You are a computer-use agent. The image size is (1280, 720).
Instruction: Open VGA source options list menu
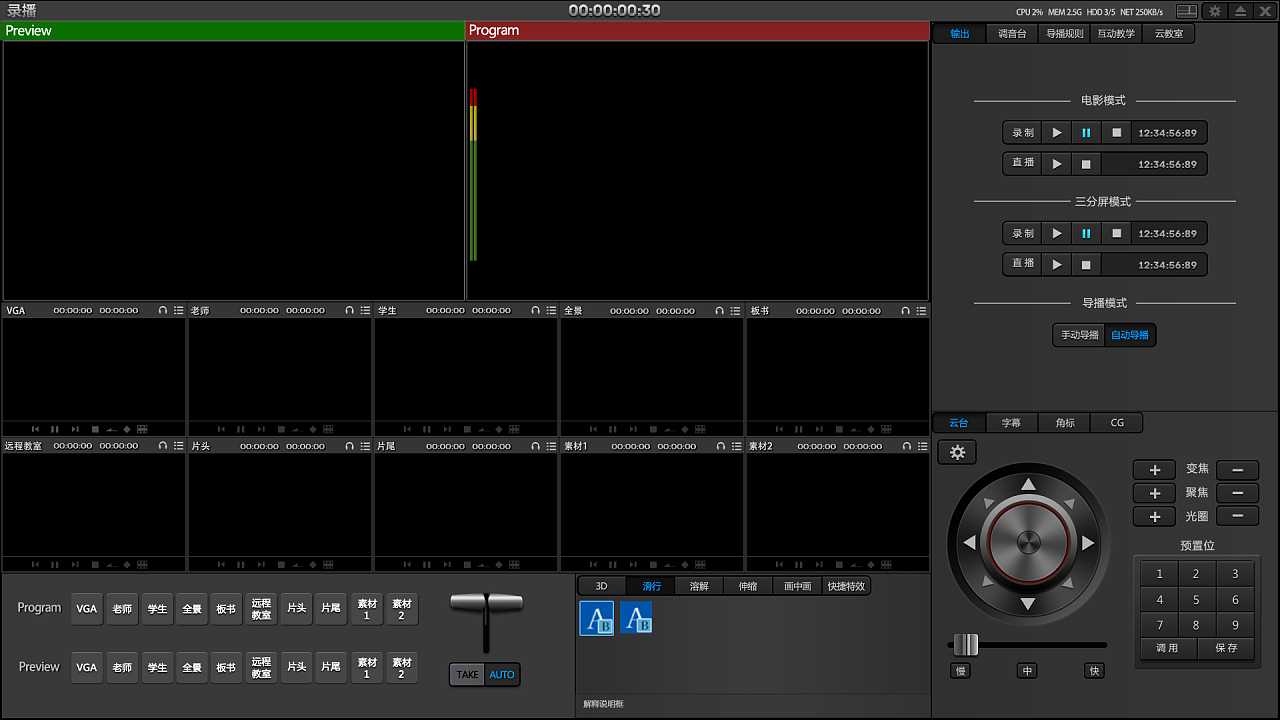tap(179, 311)
